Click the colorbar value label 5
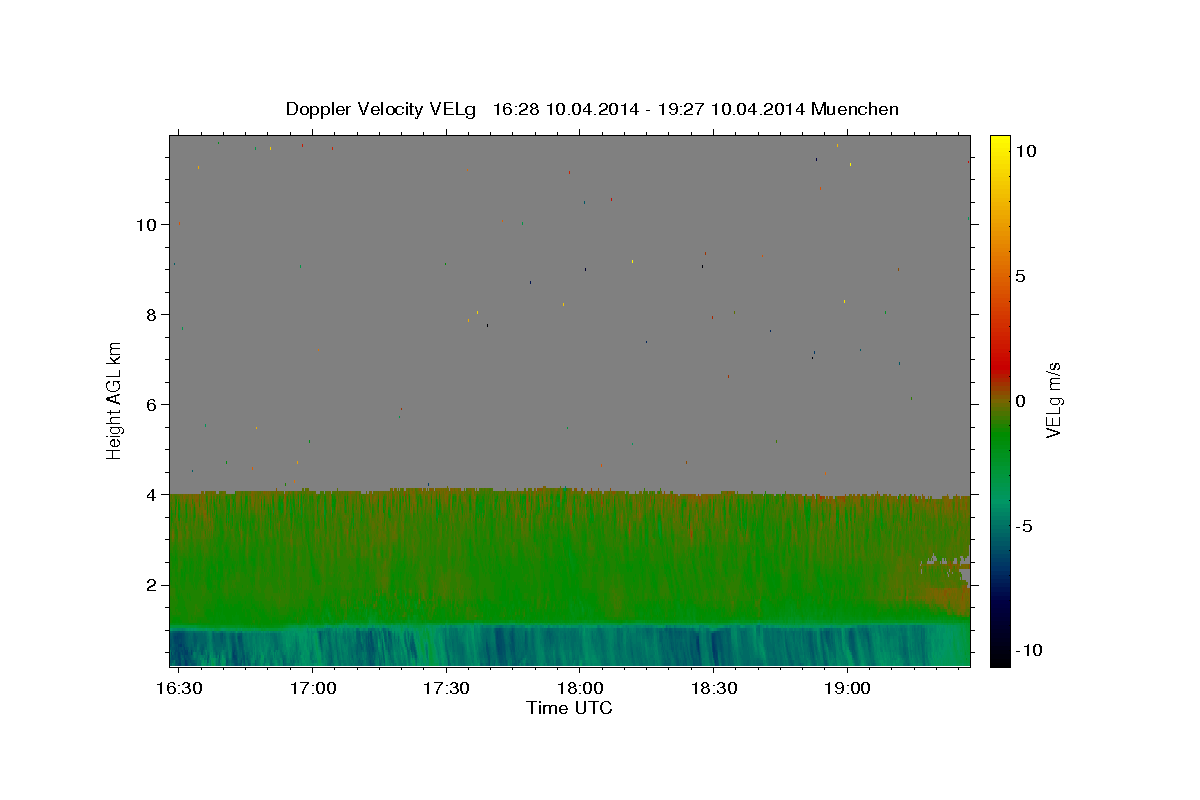Screen dimensions: 1200x800 point(1020,276)
